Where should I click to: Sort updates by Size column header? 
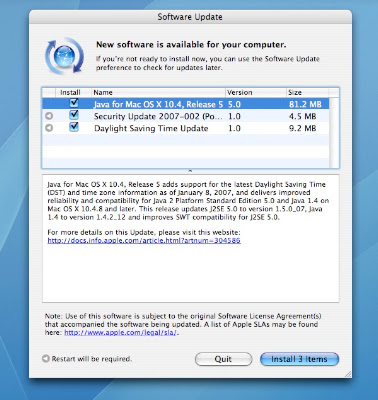(308, 92)
